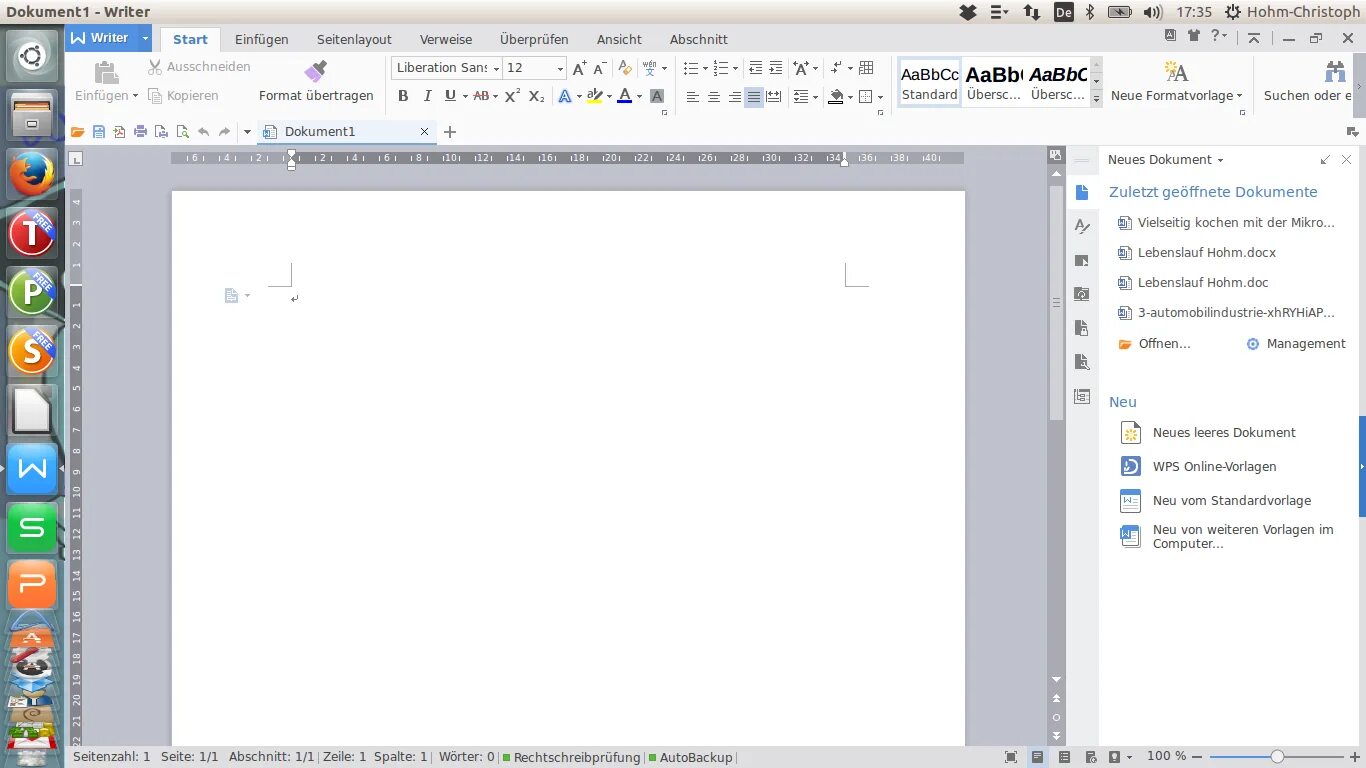The image size is (1366, 768).
Task: Open the font name dropdown
Action: coord(496,68)
